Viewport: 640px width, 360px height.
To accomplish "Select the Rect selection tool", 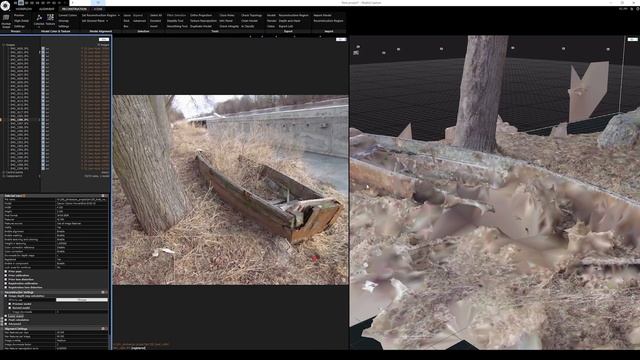I will pos(126,21).
